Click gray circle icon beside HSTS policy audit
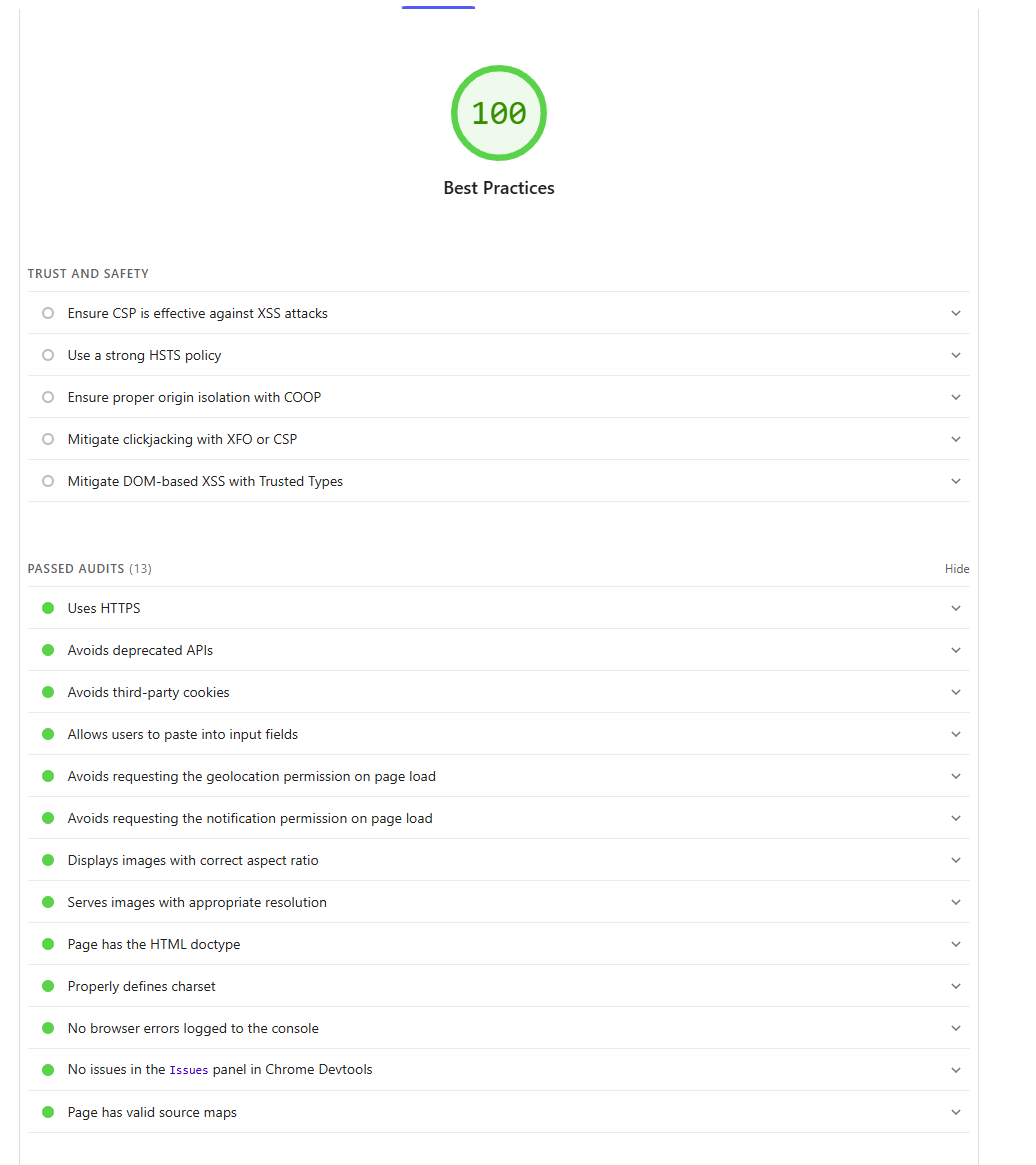Image resolution: width=1036 pixels, height=1165 pixels. [x=47, y=355]
